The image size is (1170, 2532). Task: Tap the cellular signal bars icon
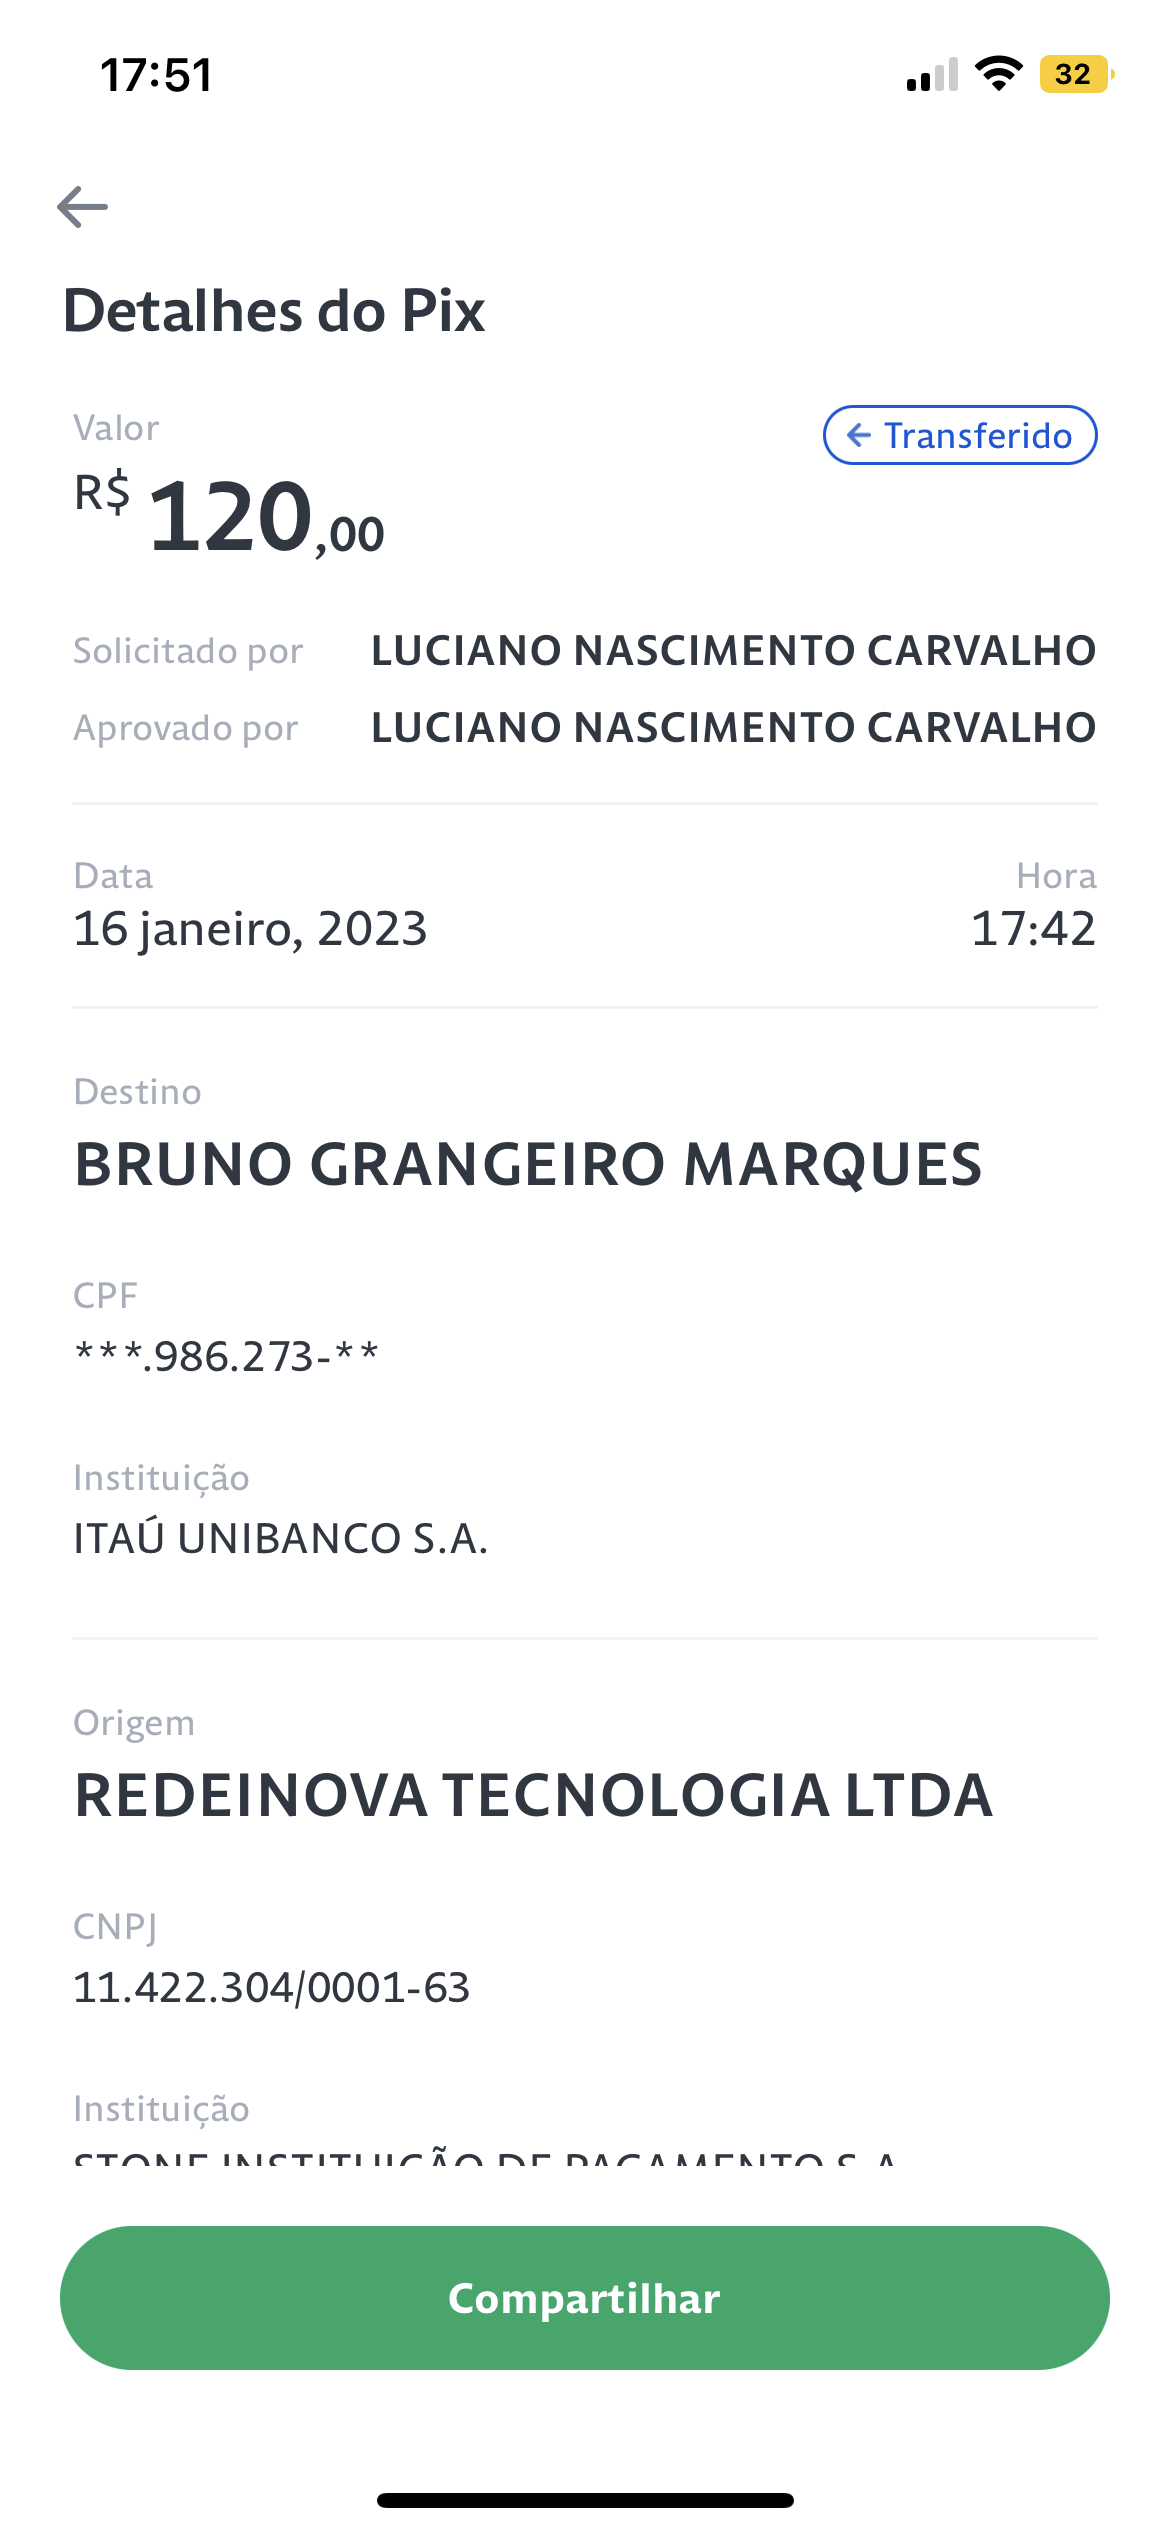(x=932, y=75)
